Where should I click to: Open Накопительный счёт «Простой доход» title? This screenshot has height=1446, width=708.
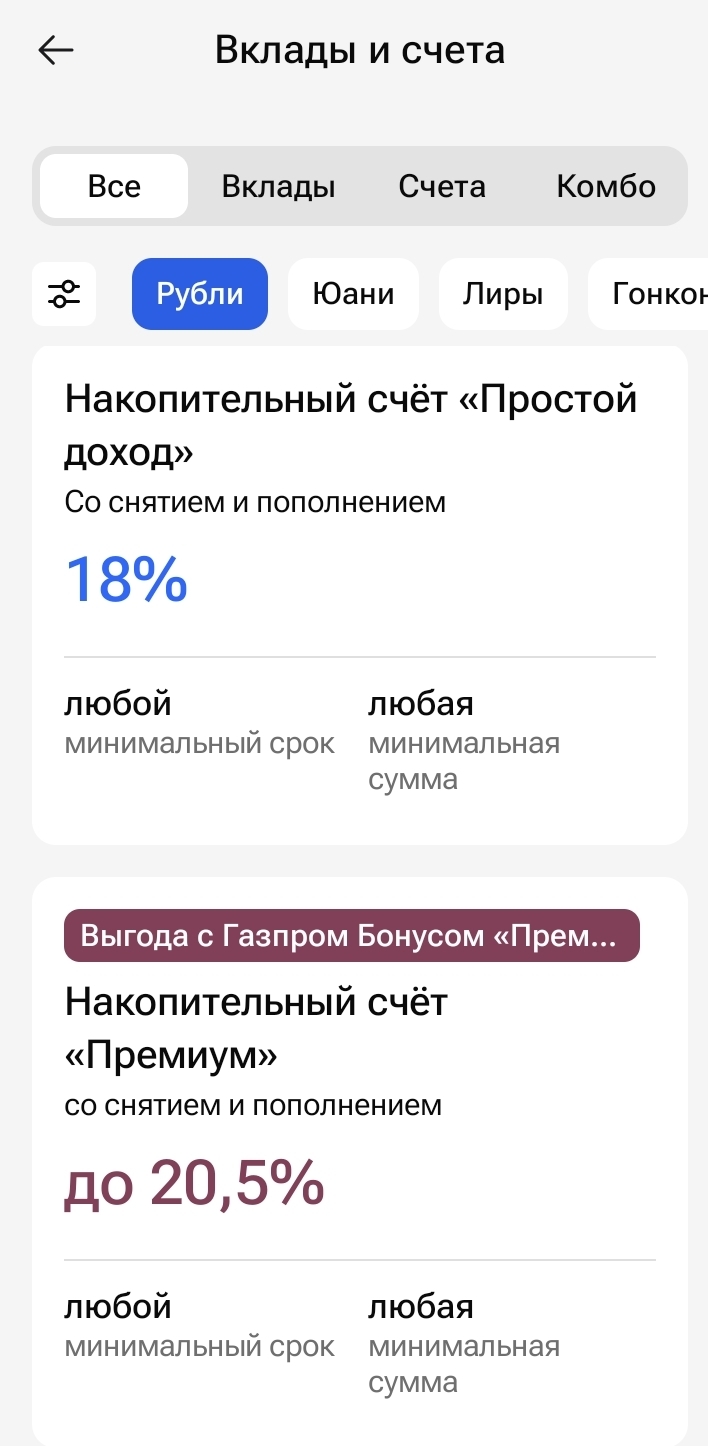pos(350,425)
